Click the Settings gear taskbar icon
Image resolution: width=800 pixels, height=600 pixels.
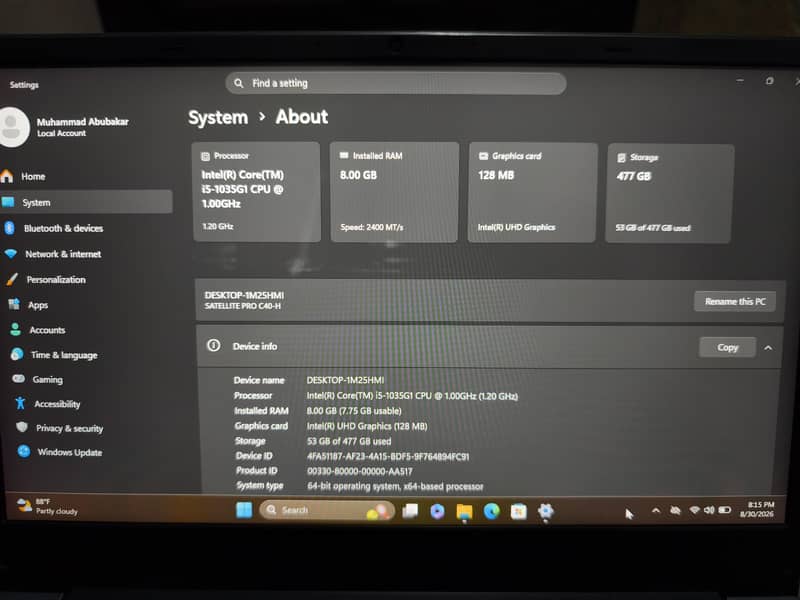point(545,511)
